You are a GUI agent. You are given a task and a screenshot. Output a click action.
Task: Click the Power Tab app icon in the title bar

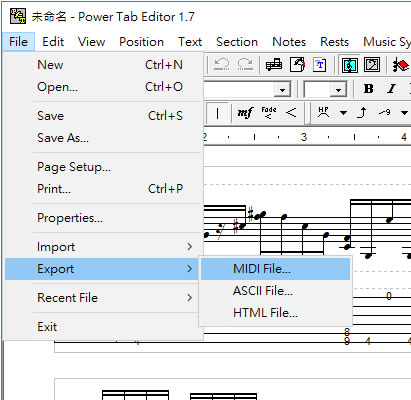pyautogui.click(x=18, y=16)
